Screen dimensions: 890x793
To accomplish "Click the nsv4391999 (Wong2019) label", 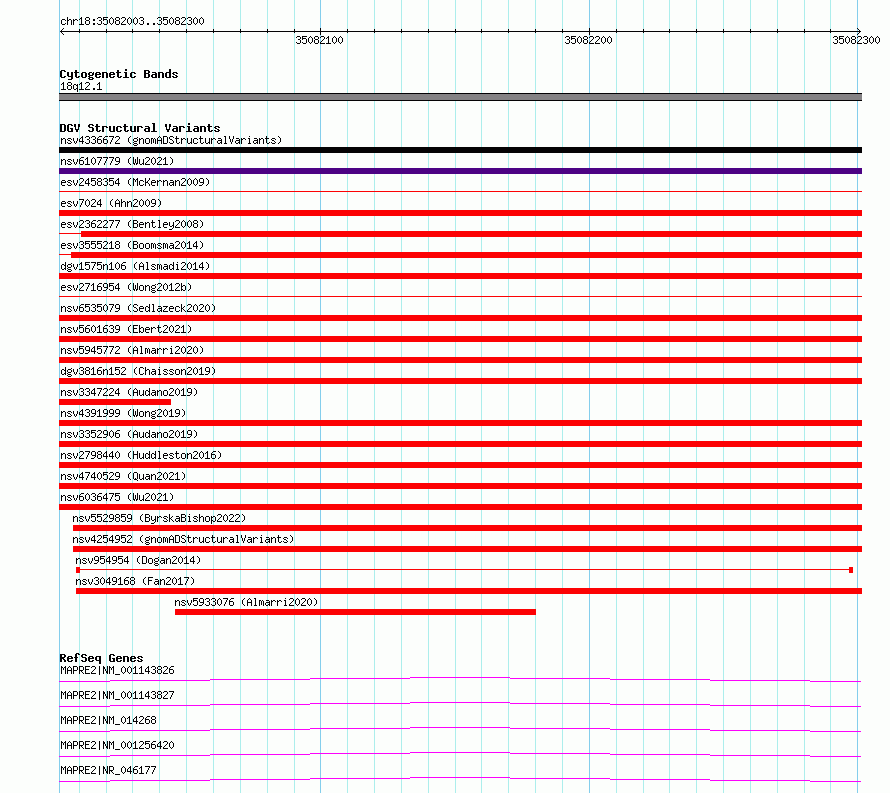I will [x=123, y=413].
